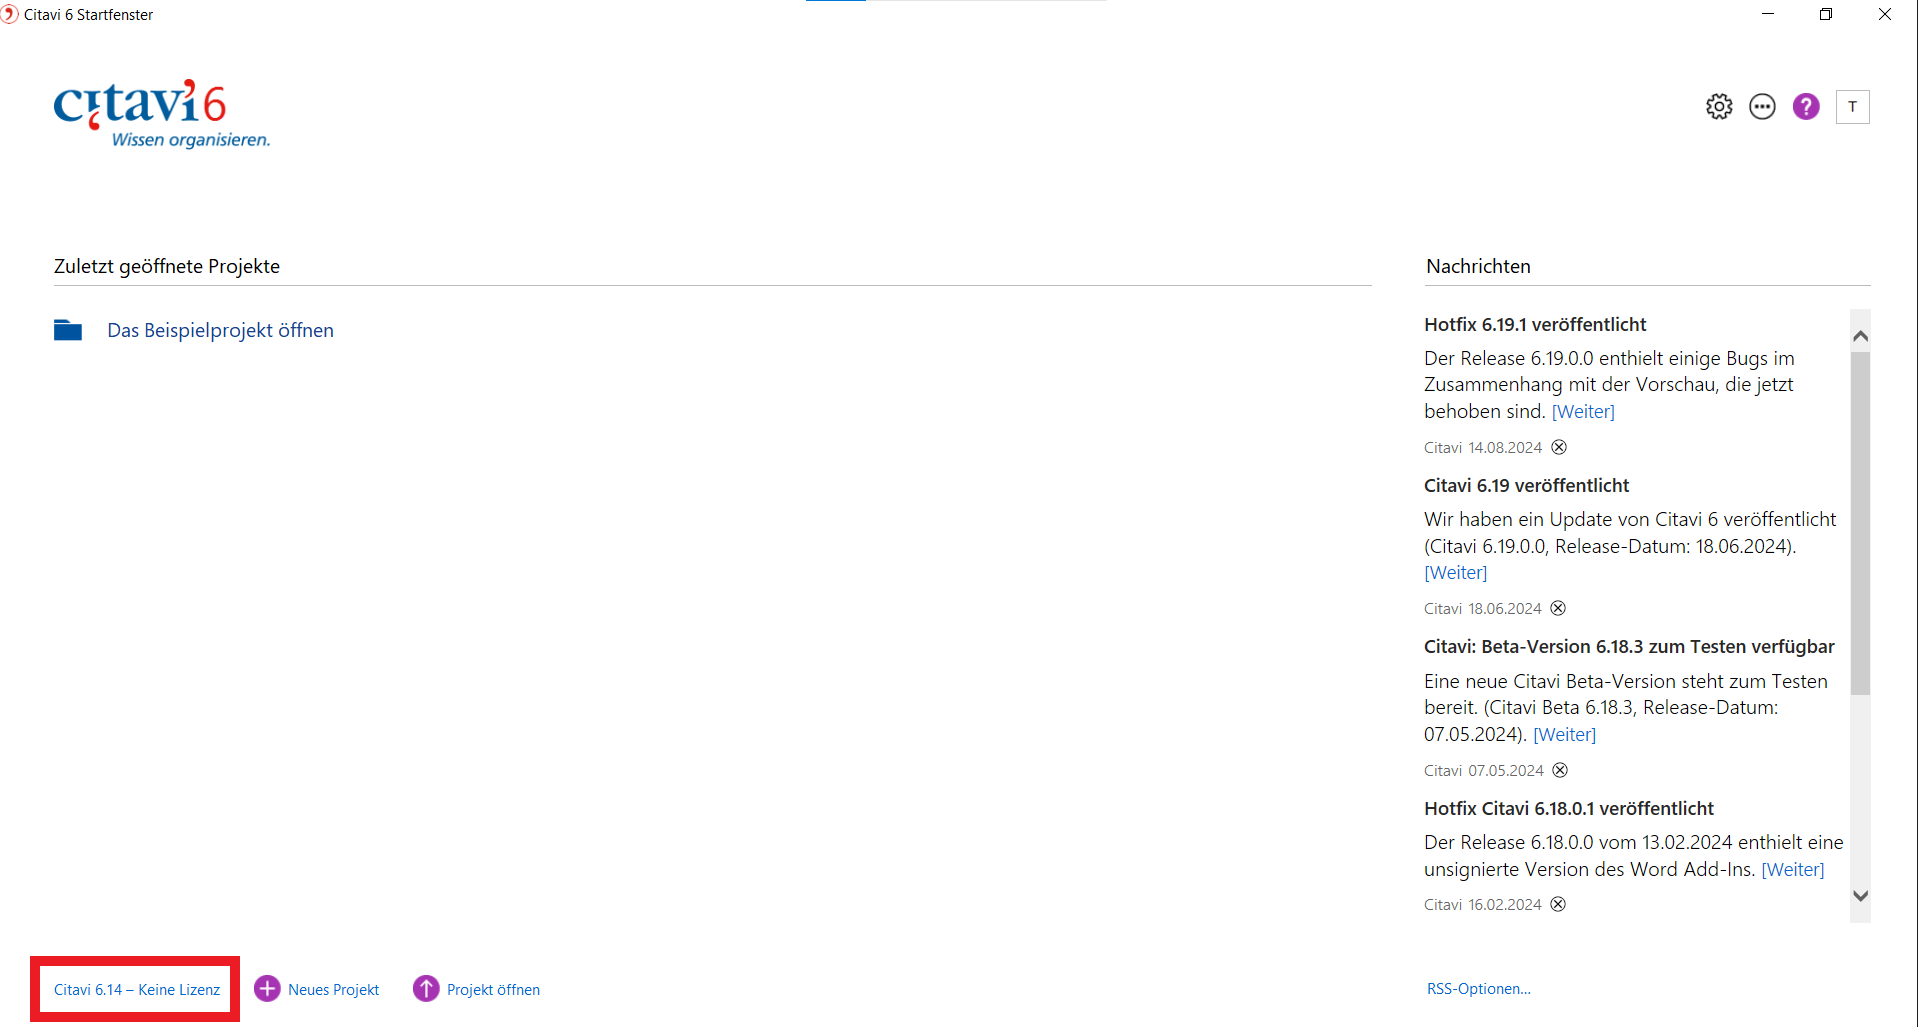Restore down the Citavi window
1918x1027 pixels.
click(x=1826, y=14)
